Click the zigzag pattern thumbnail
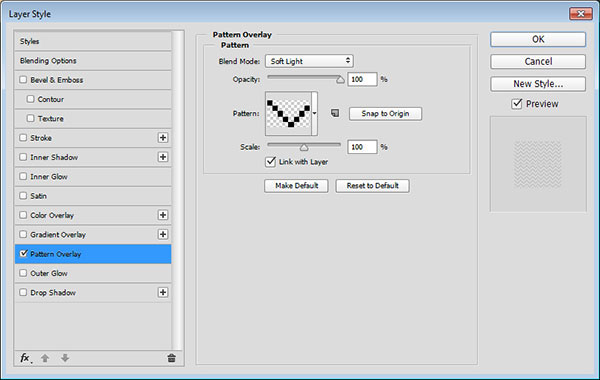This screenshot has width=600, height=380. 289,113
